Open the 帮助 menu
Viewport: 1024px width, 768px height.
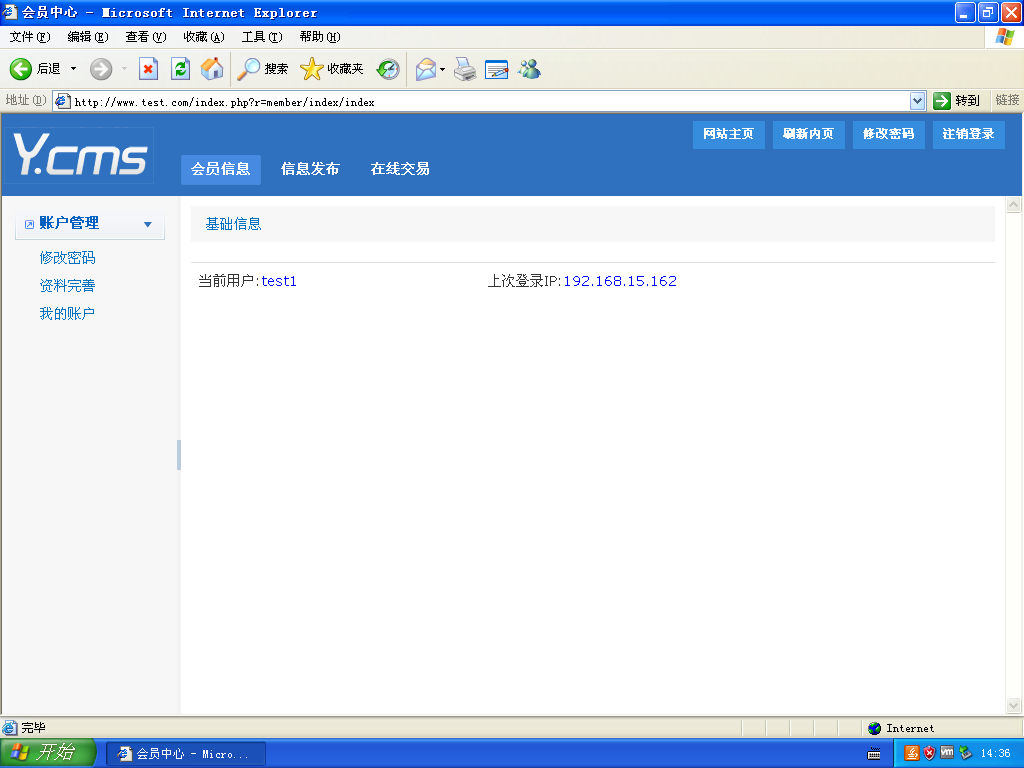(320, 37)
